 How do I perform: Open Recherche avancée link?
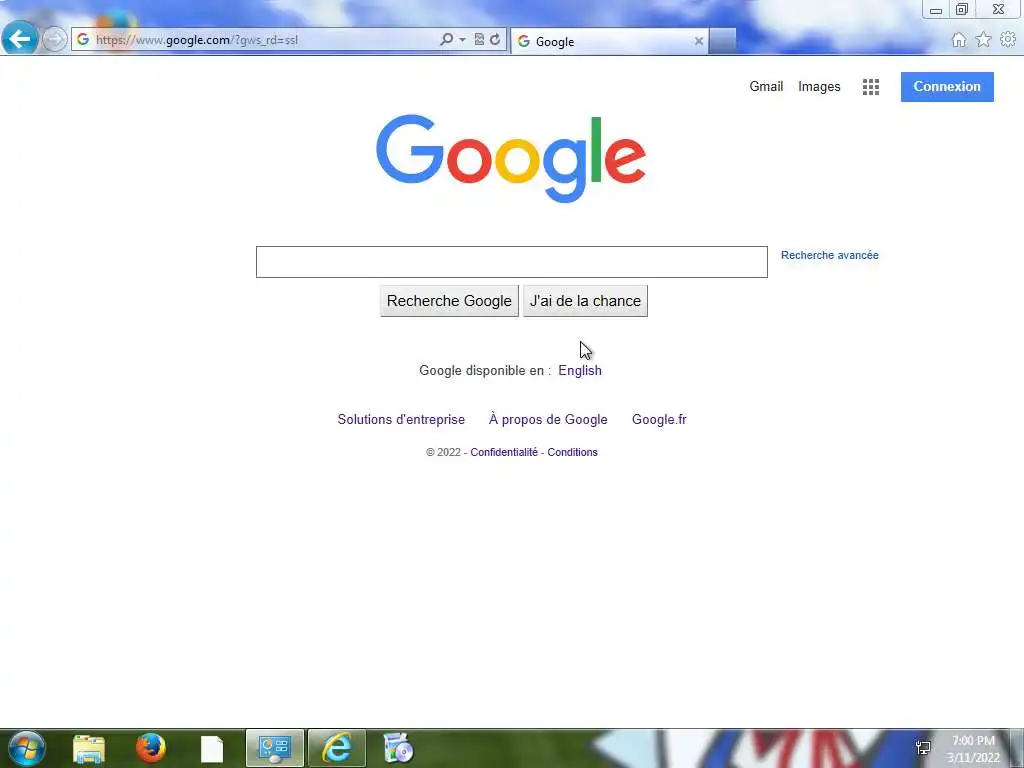pos(829,255)
